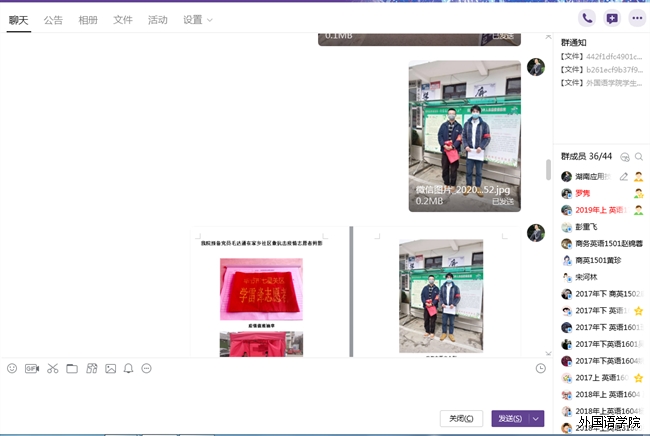Click the group notification bell icon
The width and height of the screenshot is (650, 436).
coord(129,368)
